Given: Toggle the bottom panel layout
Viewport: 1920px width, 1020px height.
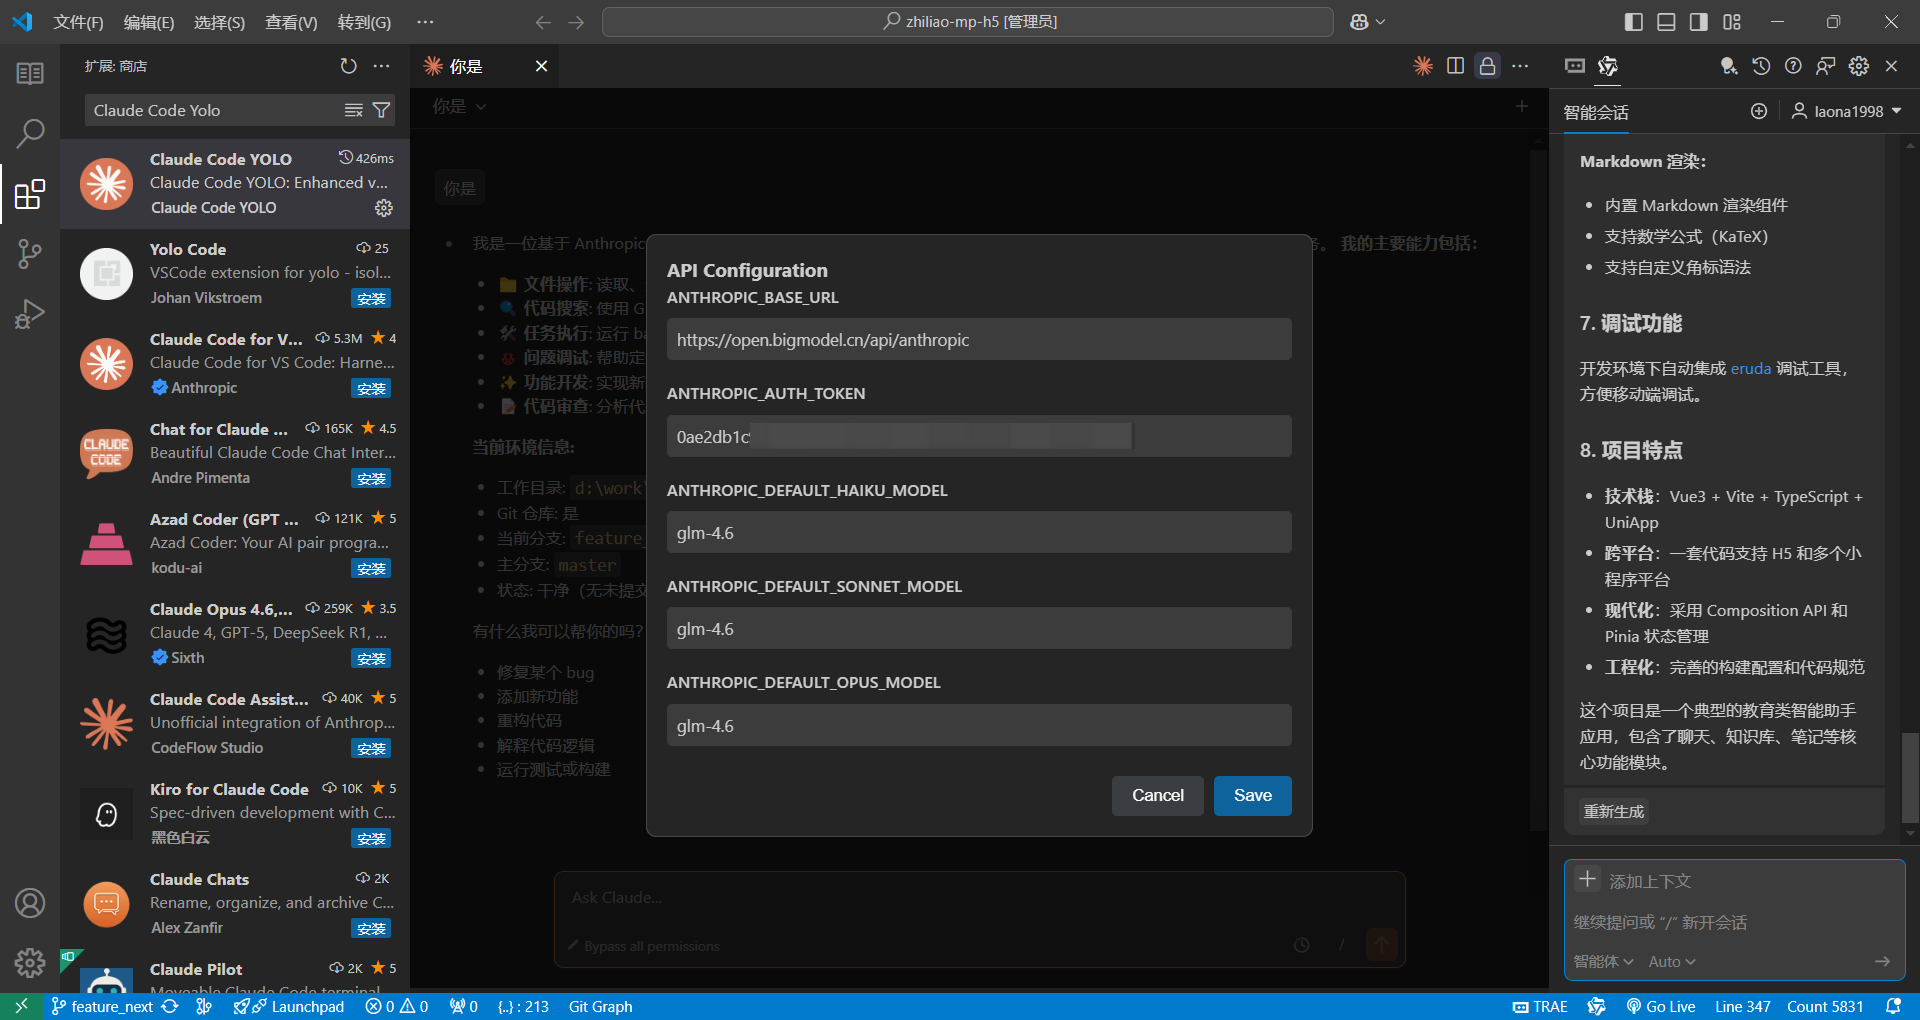Looking at the screenshot, I should pos(1666,22).
